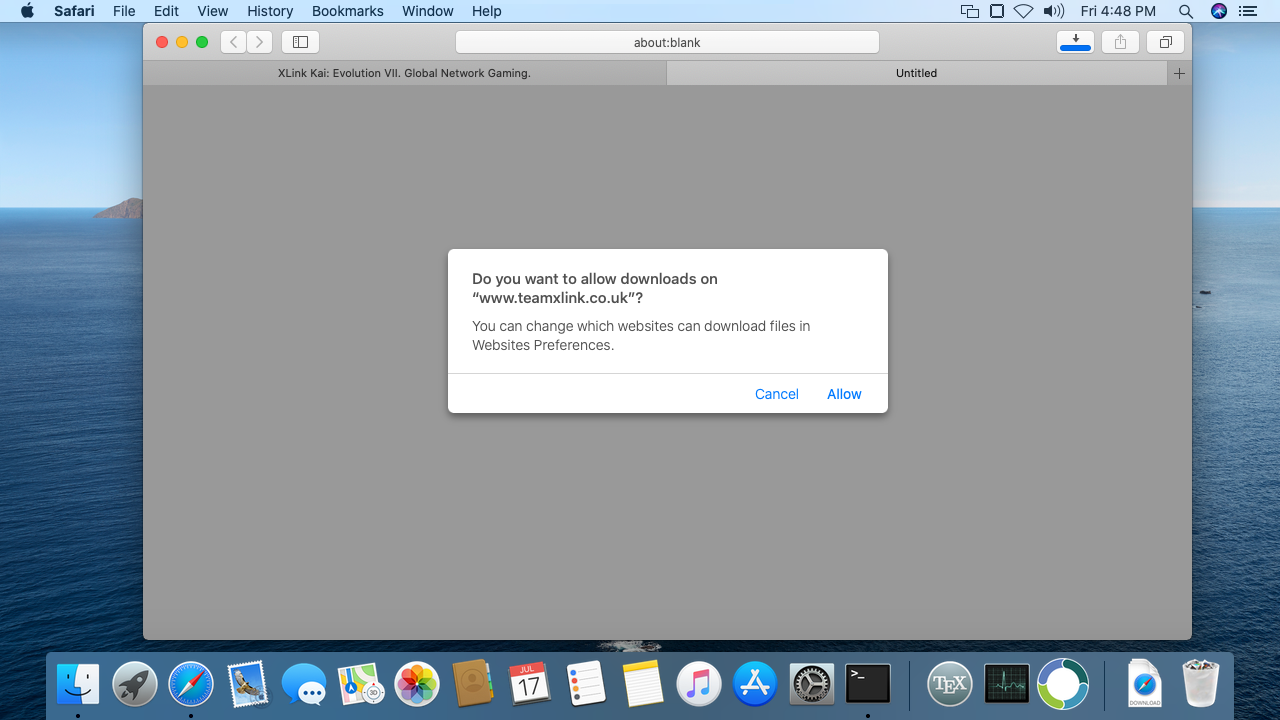Image resolution: width=1280 pixels, height=720 pixels.
Task: Open a new tab with plus button
Action: pyautogui.click(x=1179, y=73)
